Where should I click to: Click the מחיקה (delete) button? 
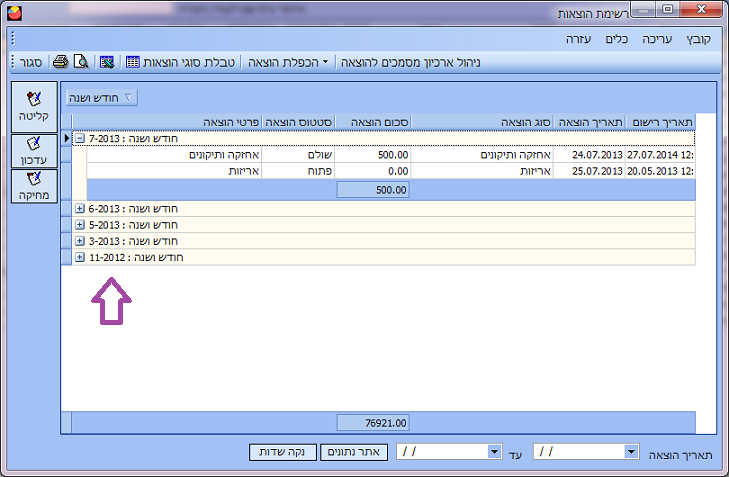(x=35, y=185)
